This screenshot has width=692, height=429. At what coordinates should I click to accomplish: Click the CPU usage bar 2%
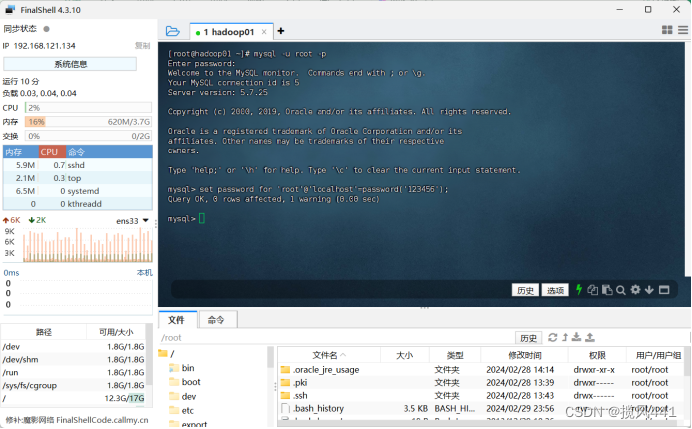coord(88,108)
